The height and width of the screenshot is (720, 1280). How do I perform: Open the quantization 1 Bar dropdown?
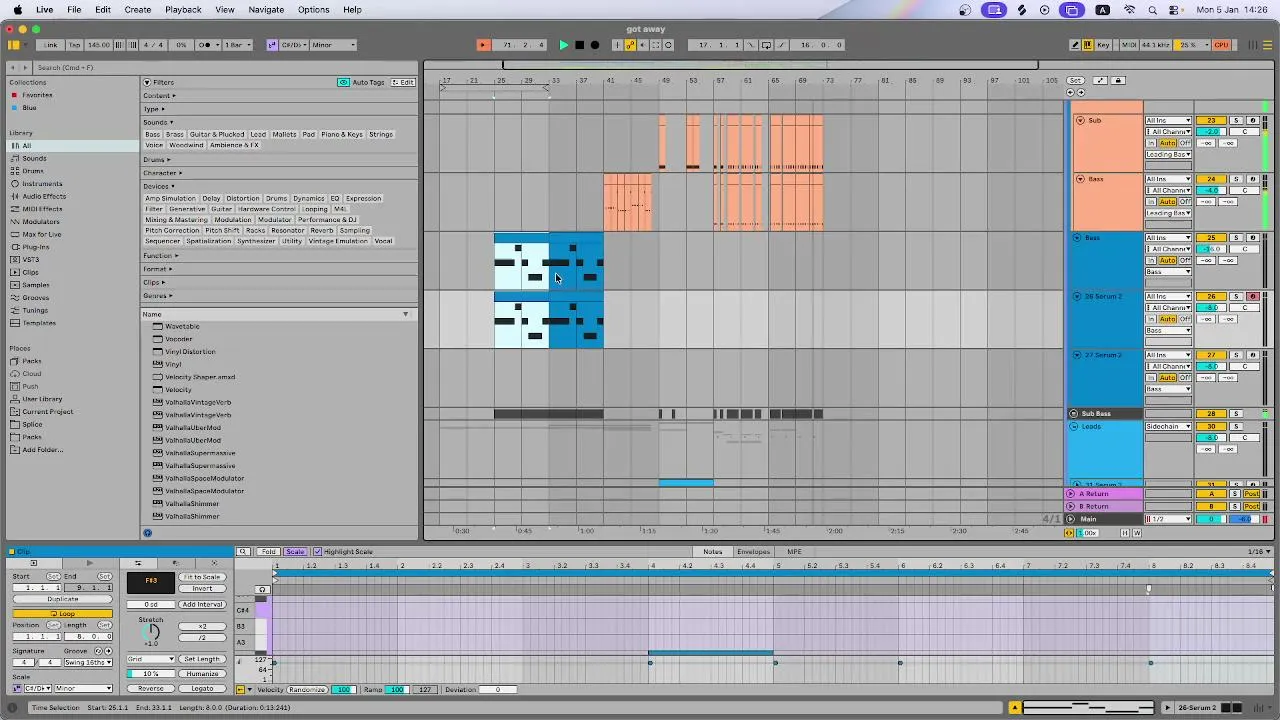(x=236, y=45)
